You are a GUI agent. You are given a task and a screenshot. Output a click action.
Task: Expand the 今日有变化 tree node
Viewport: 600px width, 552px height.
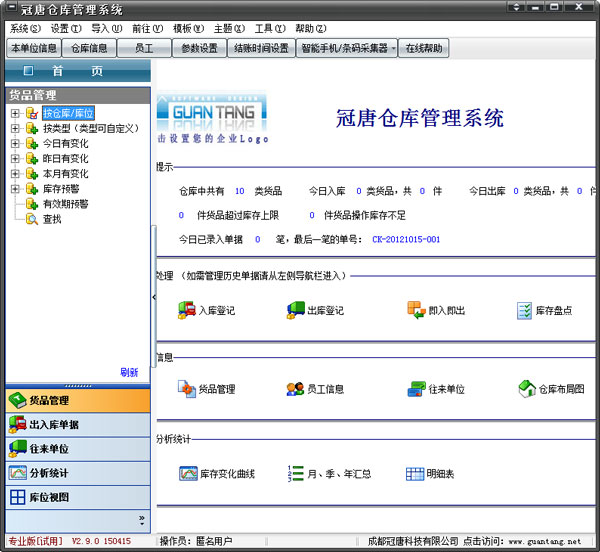(x=15, y=143)
